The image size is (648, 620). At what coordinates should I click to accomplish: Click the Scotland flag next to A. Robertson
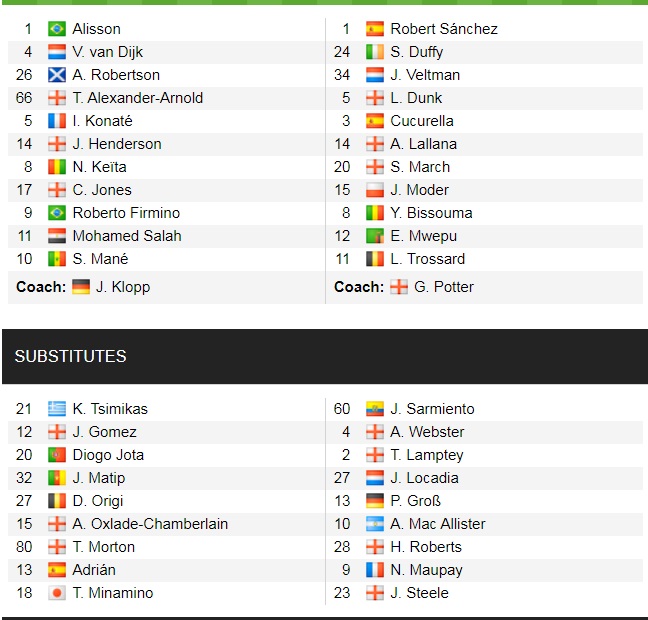pyautogui.click(x=57, y=75)
